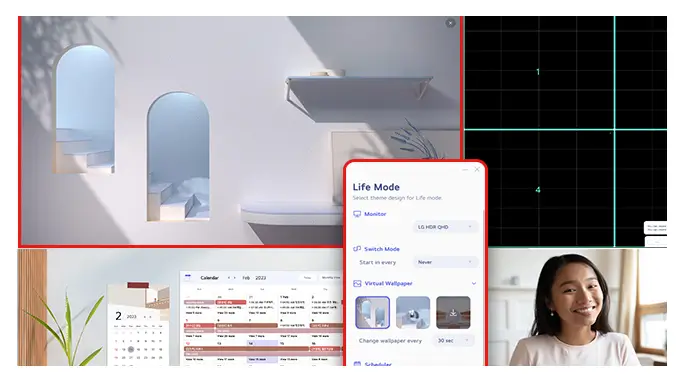Image resolution: width=685 pixels, height=380 pixels.
Task: Close the wallpaper preview with round X
Action: [450, 23]
